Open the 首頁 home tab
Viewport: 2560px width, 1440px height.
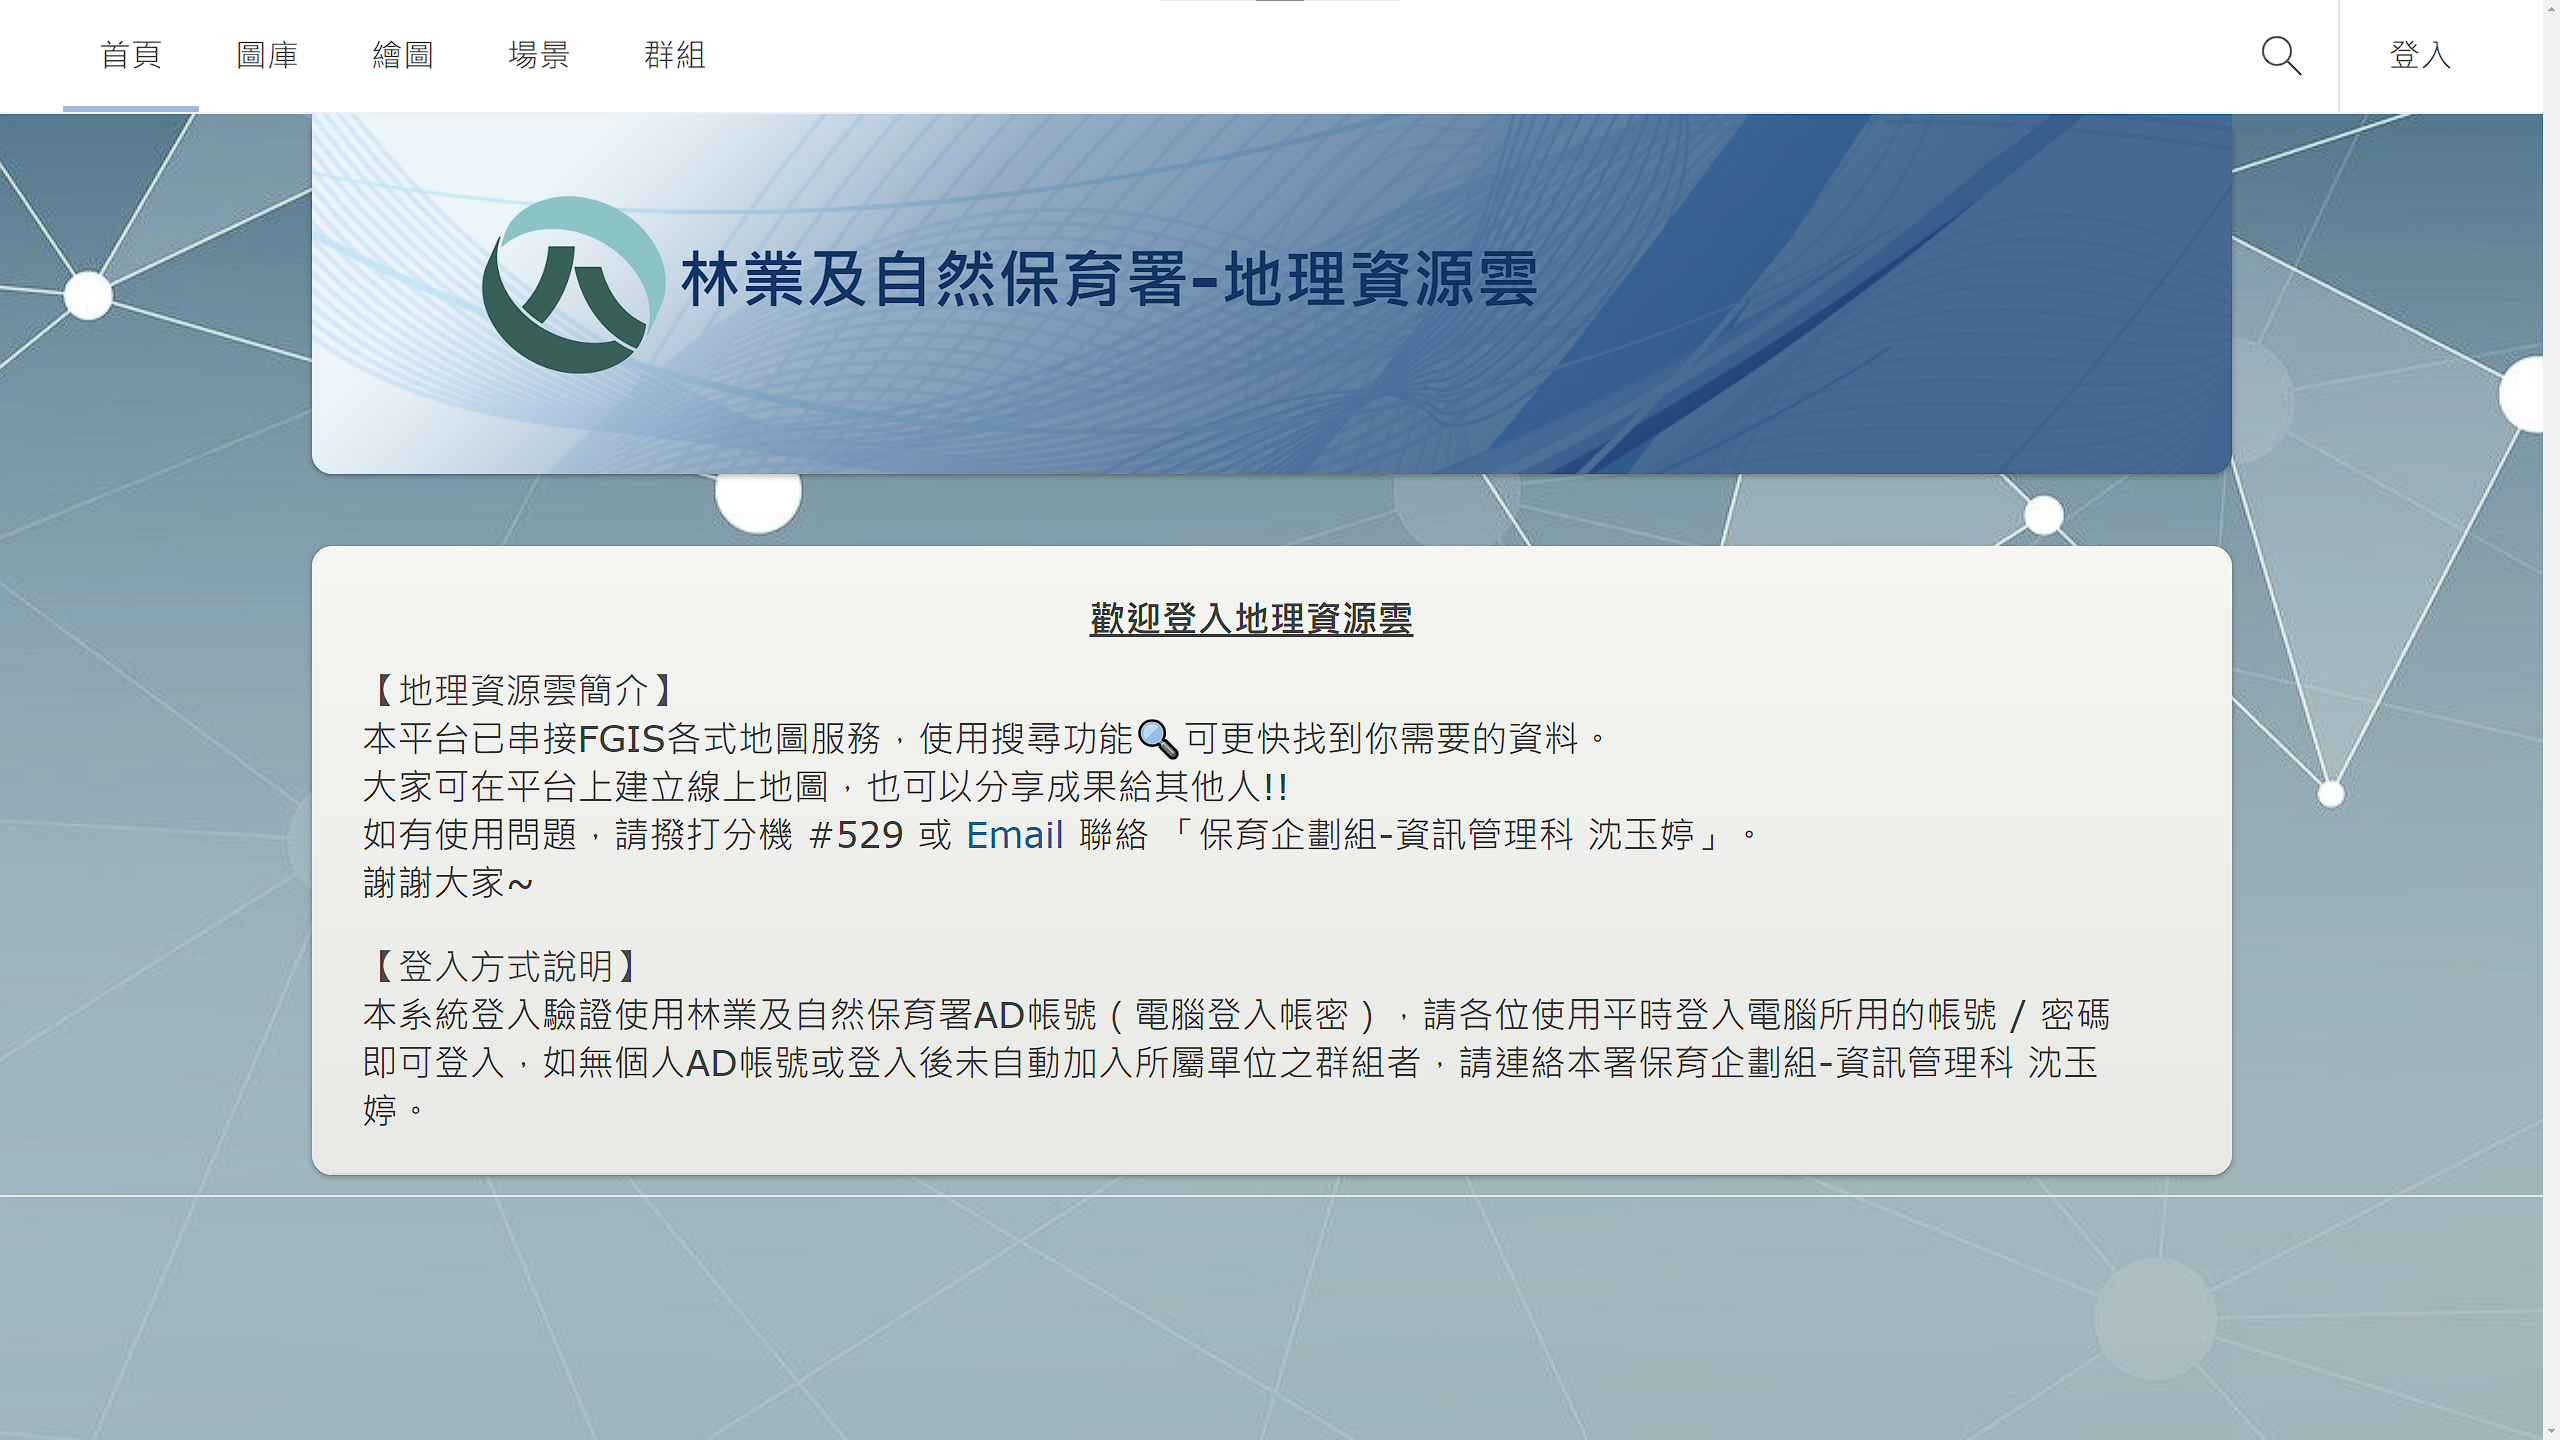[x=131, y=56]
